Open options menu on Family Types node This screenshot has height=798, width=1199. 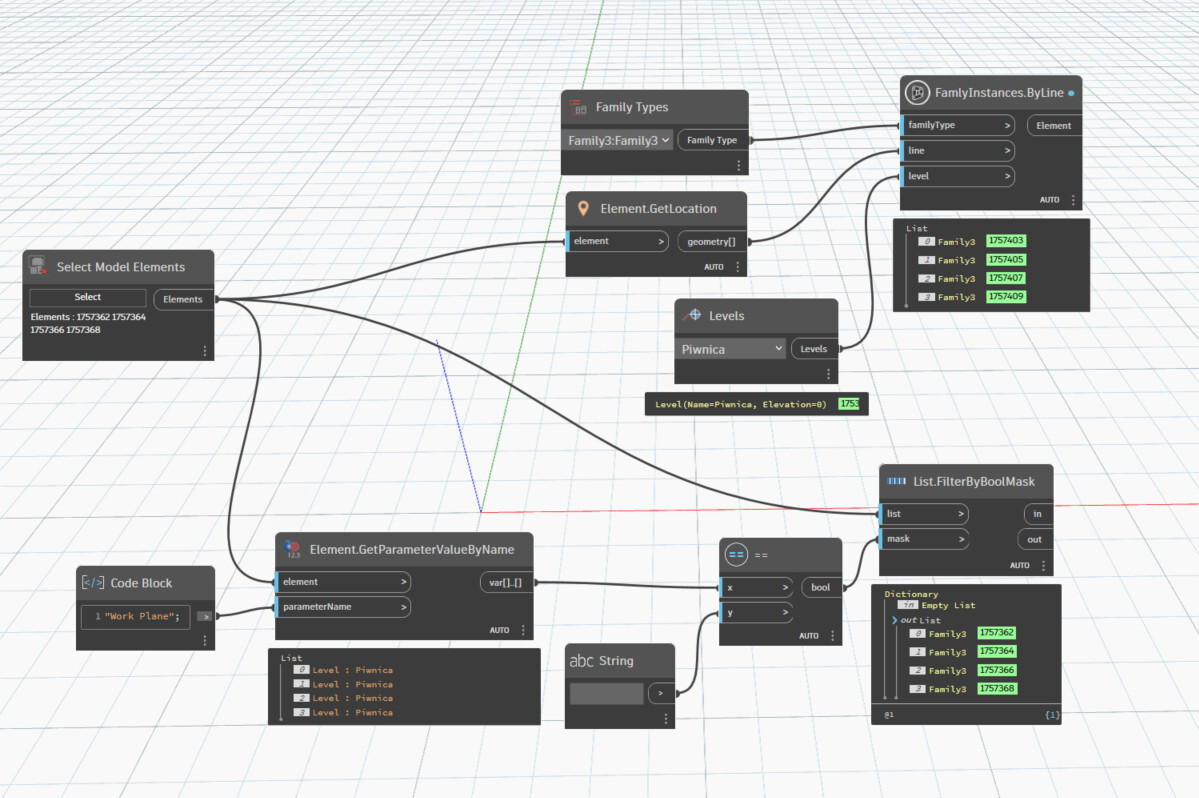[x=738, y=165]
